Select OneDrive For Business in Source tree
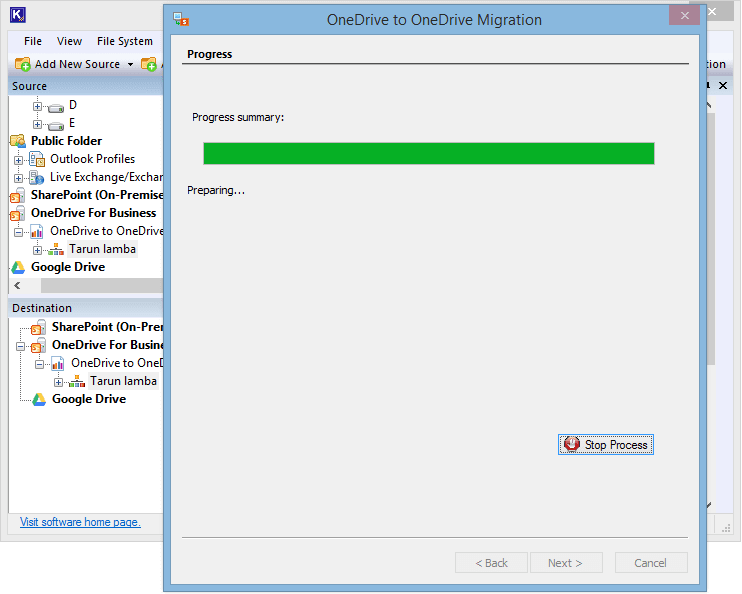The height and width of the screenshot is (594, 742). [93, 213]
